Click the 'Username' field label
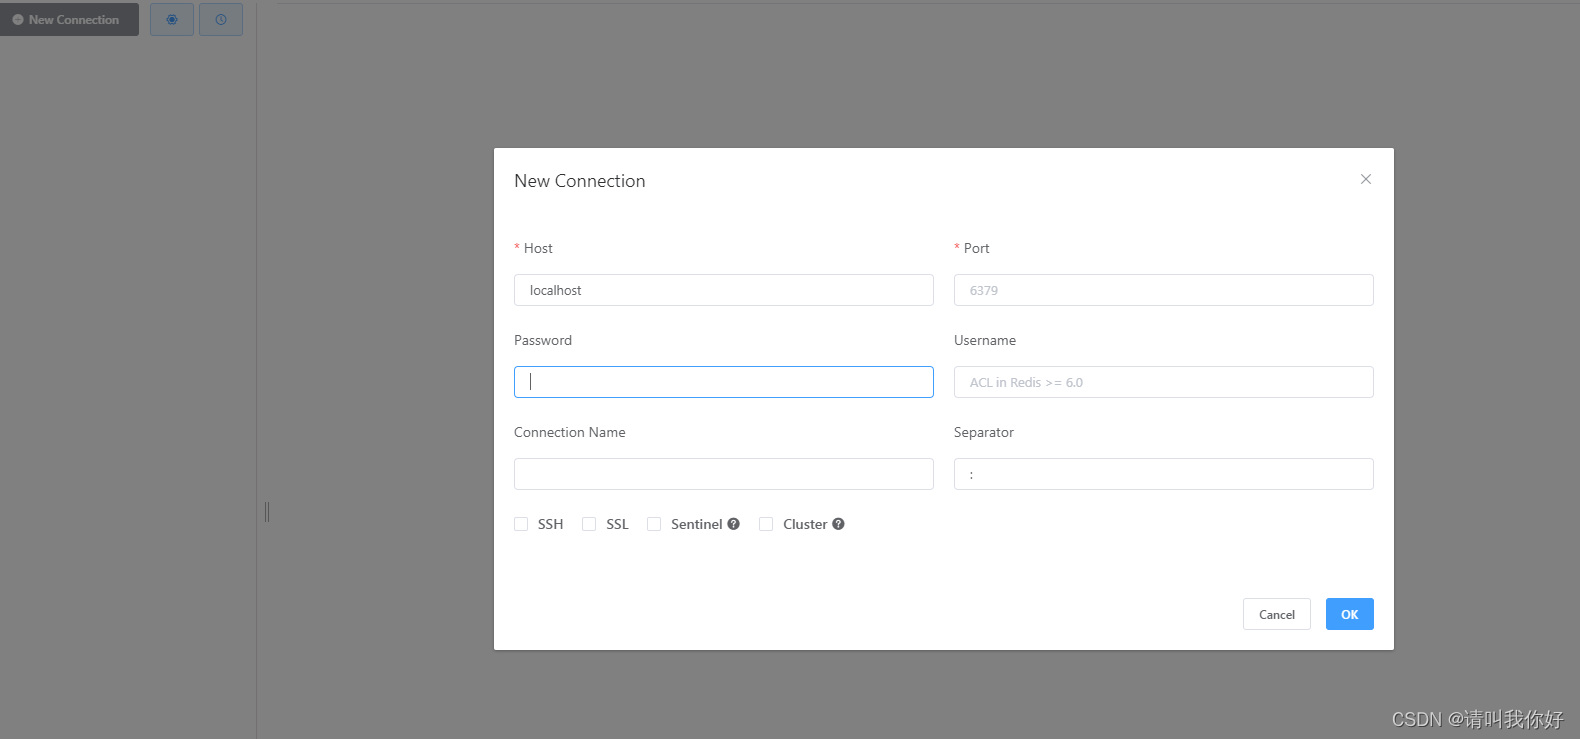Image resolution: width=1580 pixels, height=739 pixels. (x=985, y=340)
